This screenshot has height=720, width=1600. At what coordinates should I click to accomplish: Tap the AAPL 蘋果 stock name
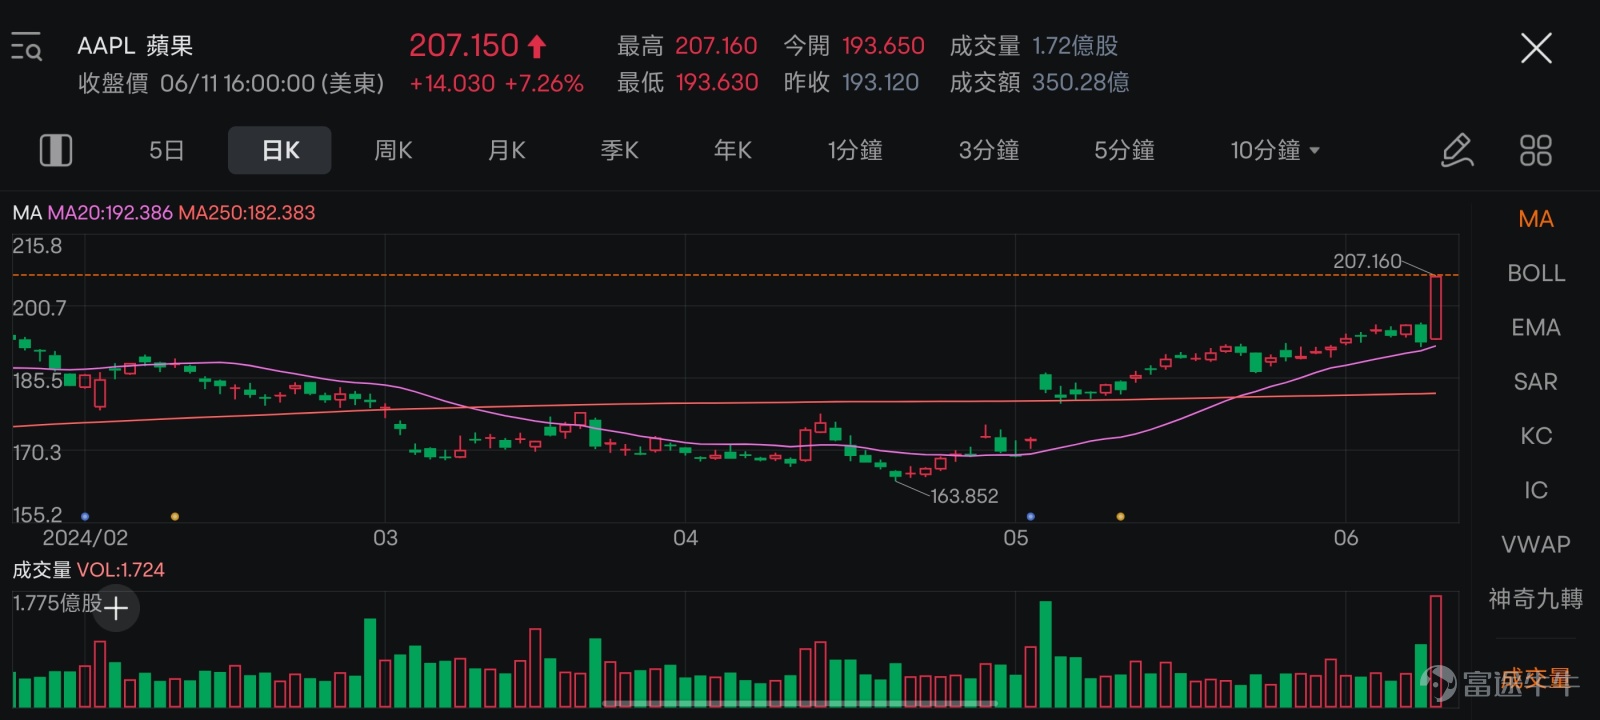click(x=135, y=46)
